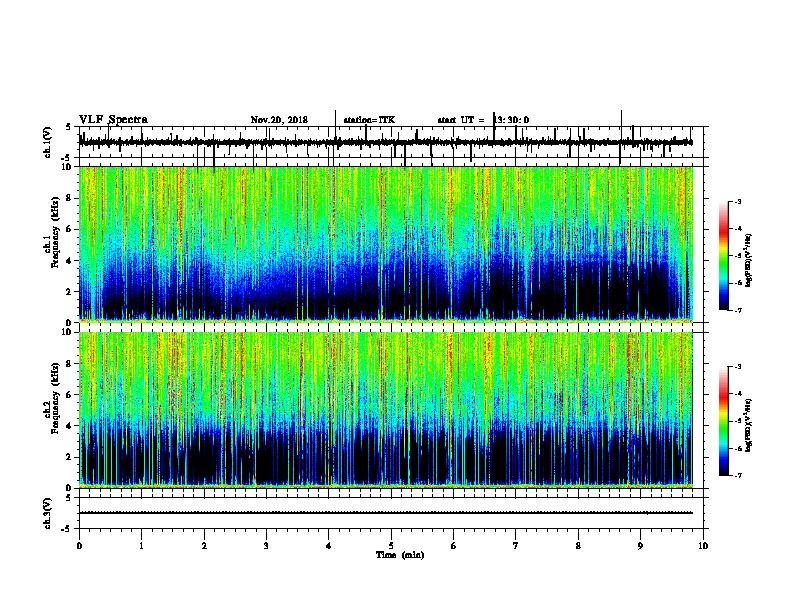Click the "-5" tick on the ch.3(V) axis
The image size is (792, 612).
coord(68,529)
